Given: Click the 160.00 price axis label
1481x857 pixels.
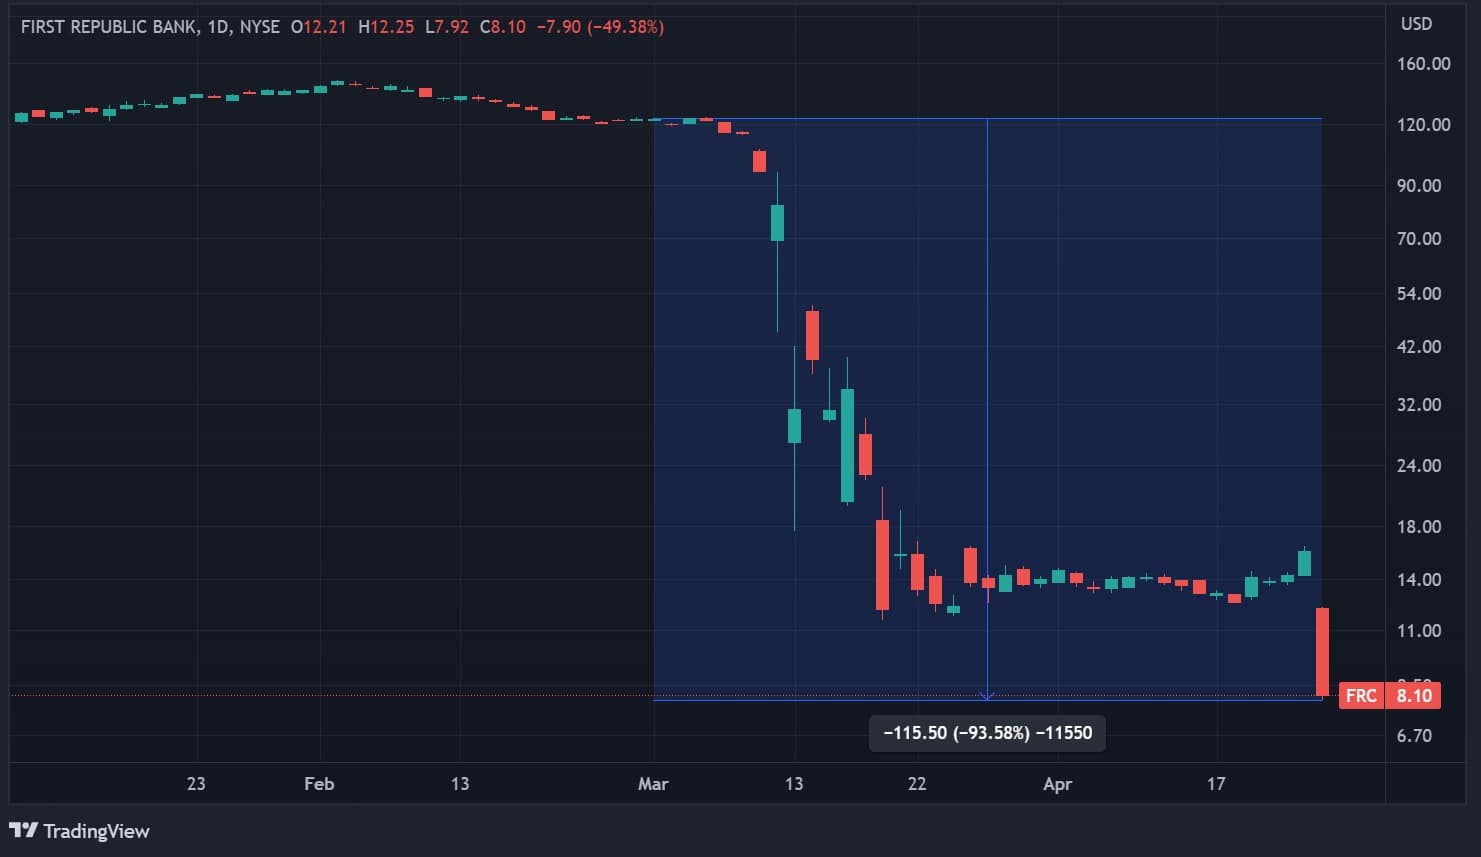Looking at the screenshot, I should pos(1423,64).
